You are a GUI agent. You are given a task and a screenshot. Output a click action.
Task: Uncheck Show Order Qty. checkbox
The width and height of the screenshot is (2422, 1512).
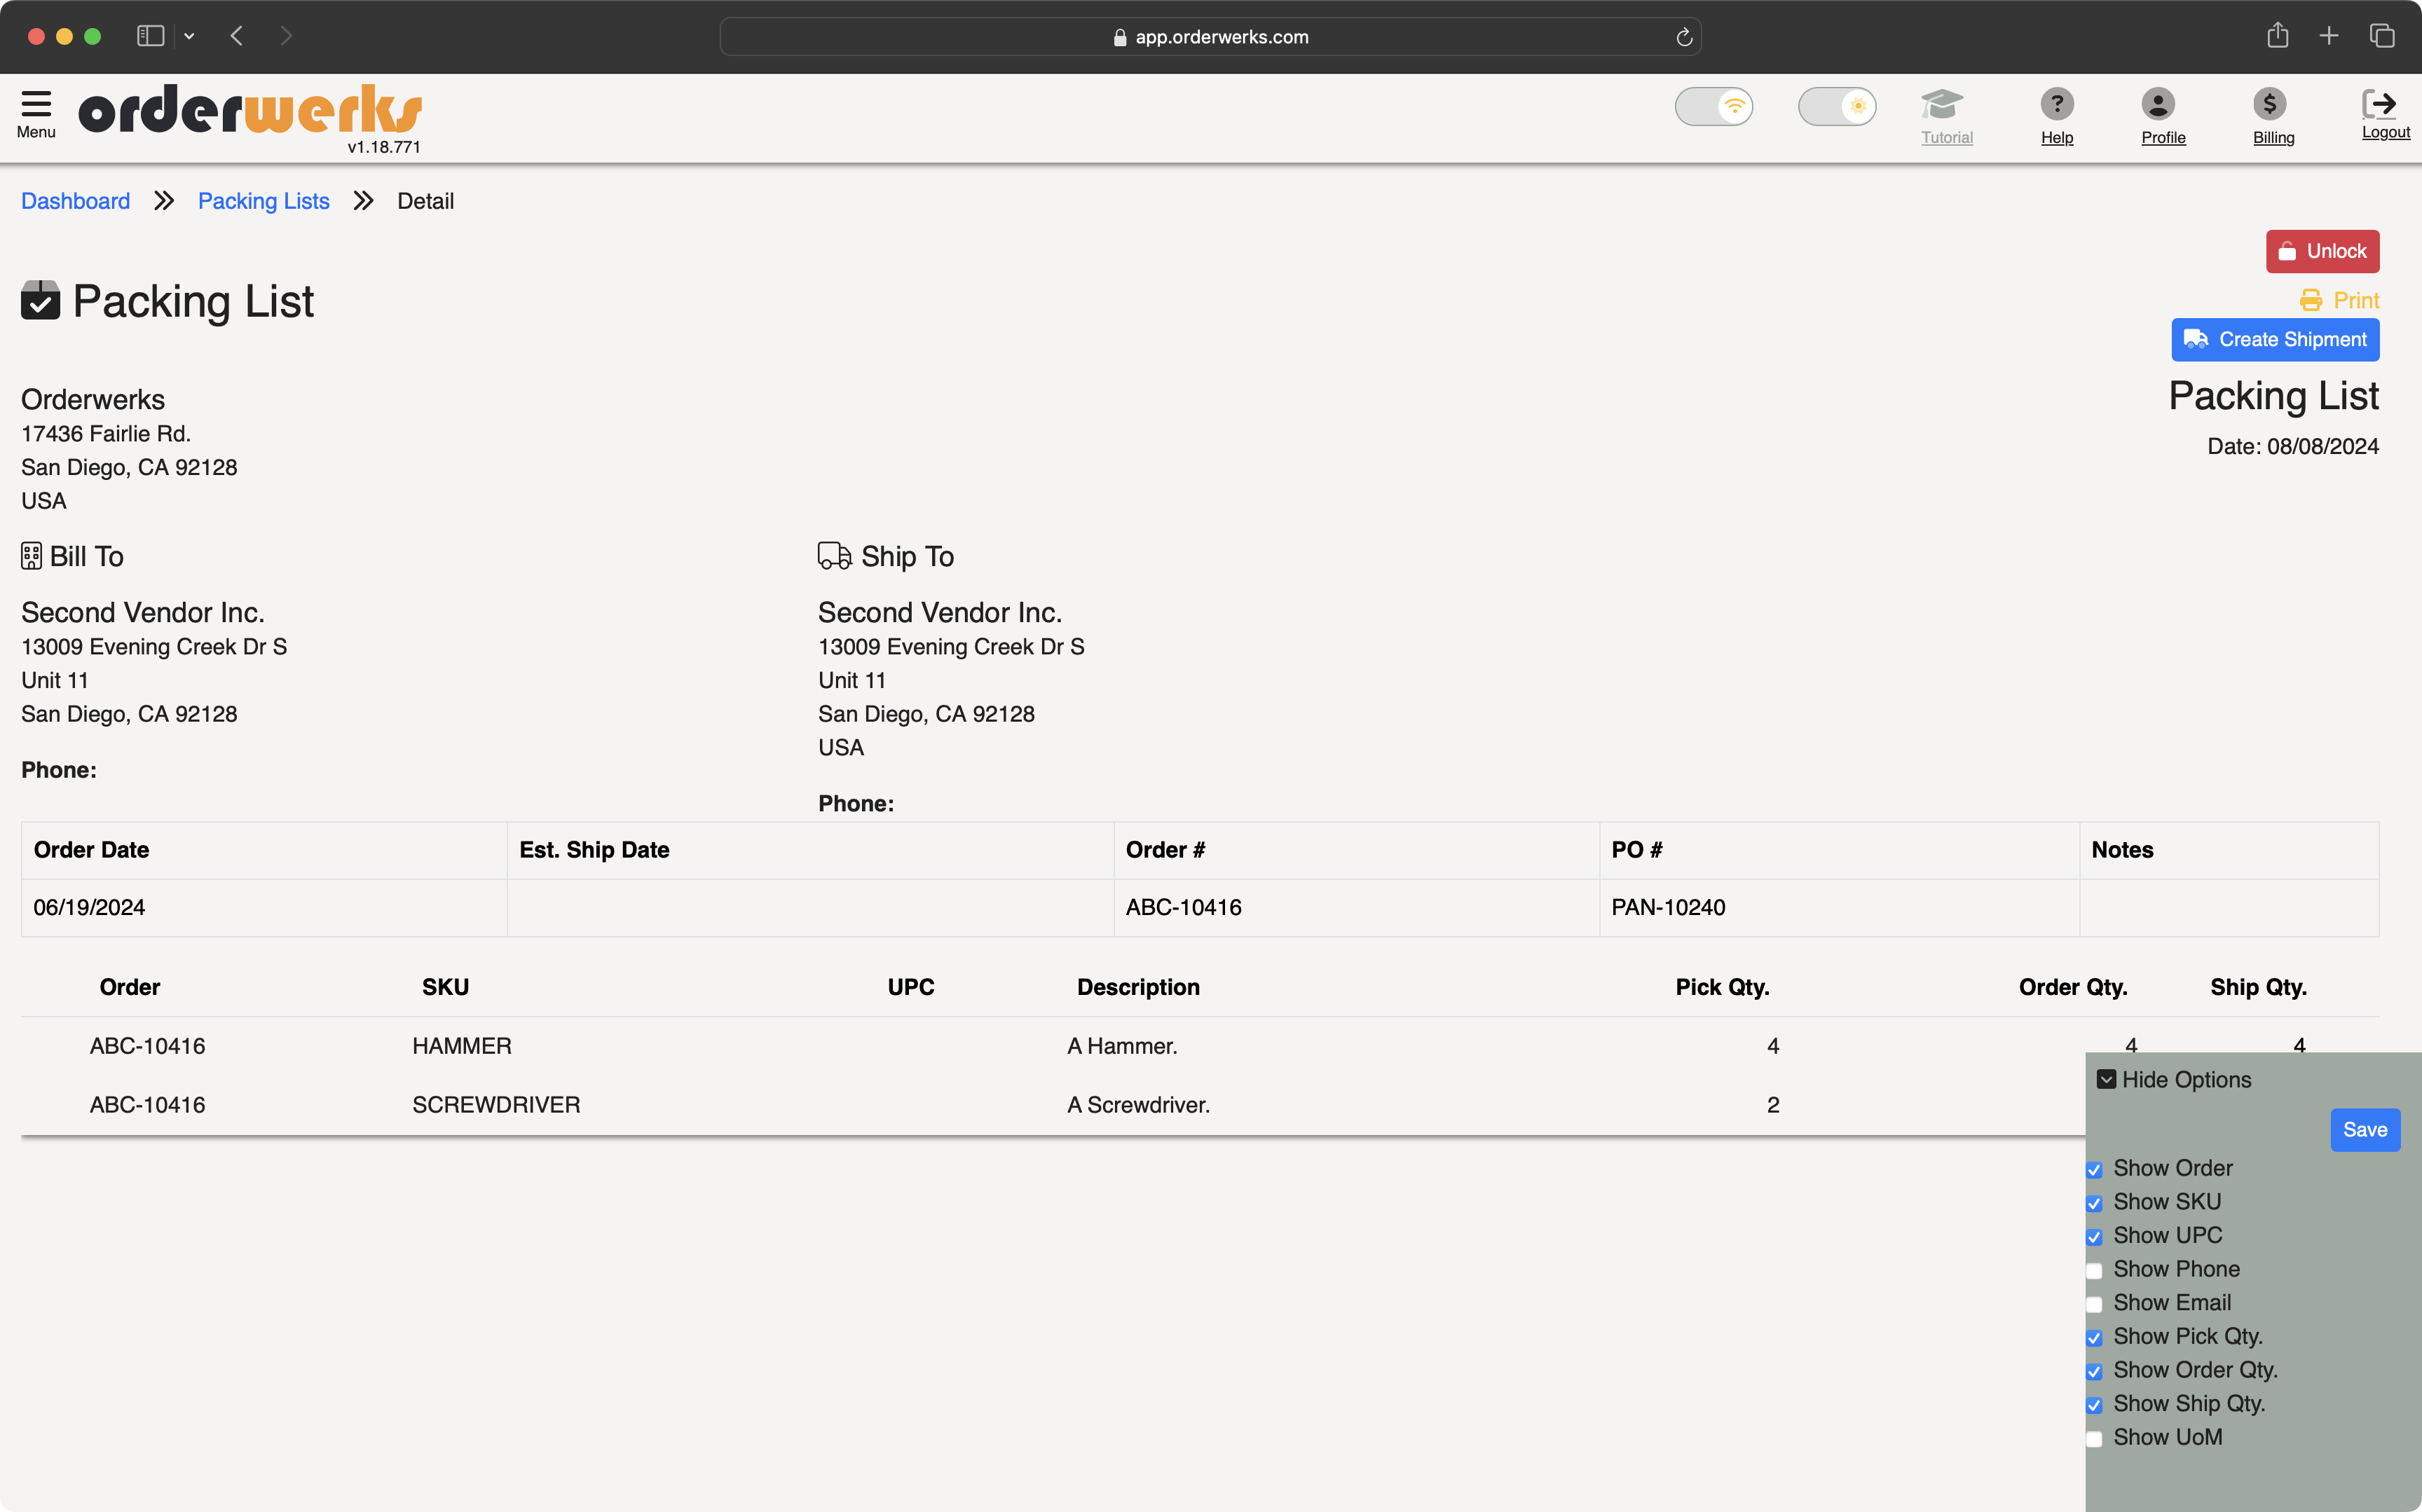2094,1372
